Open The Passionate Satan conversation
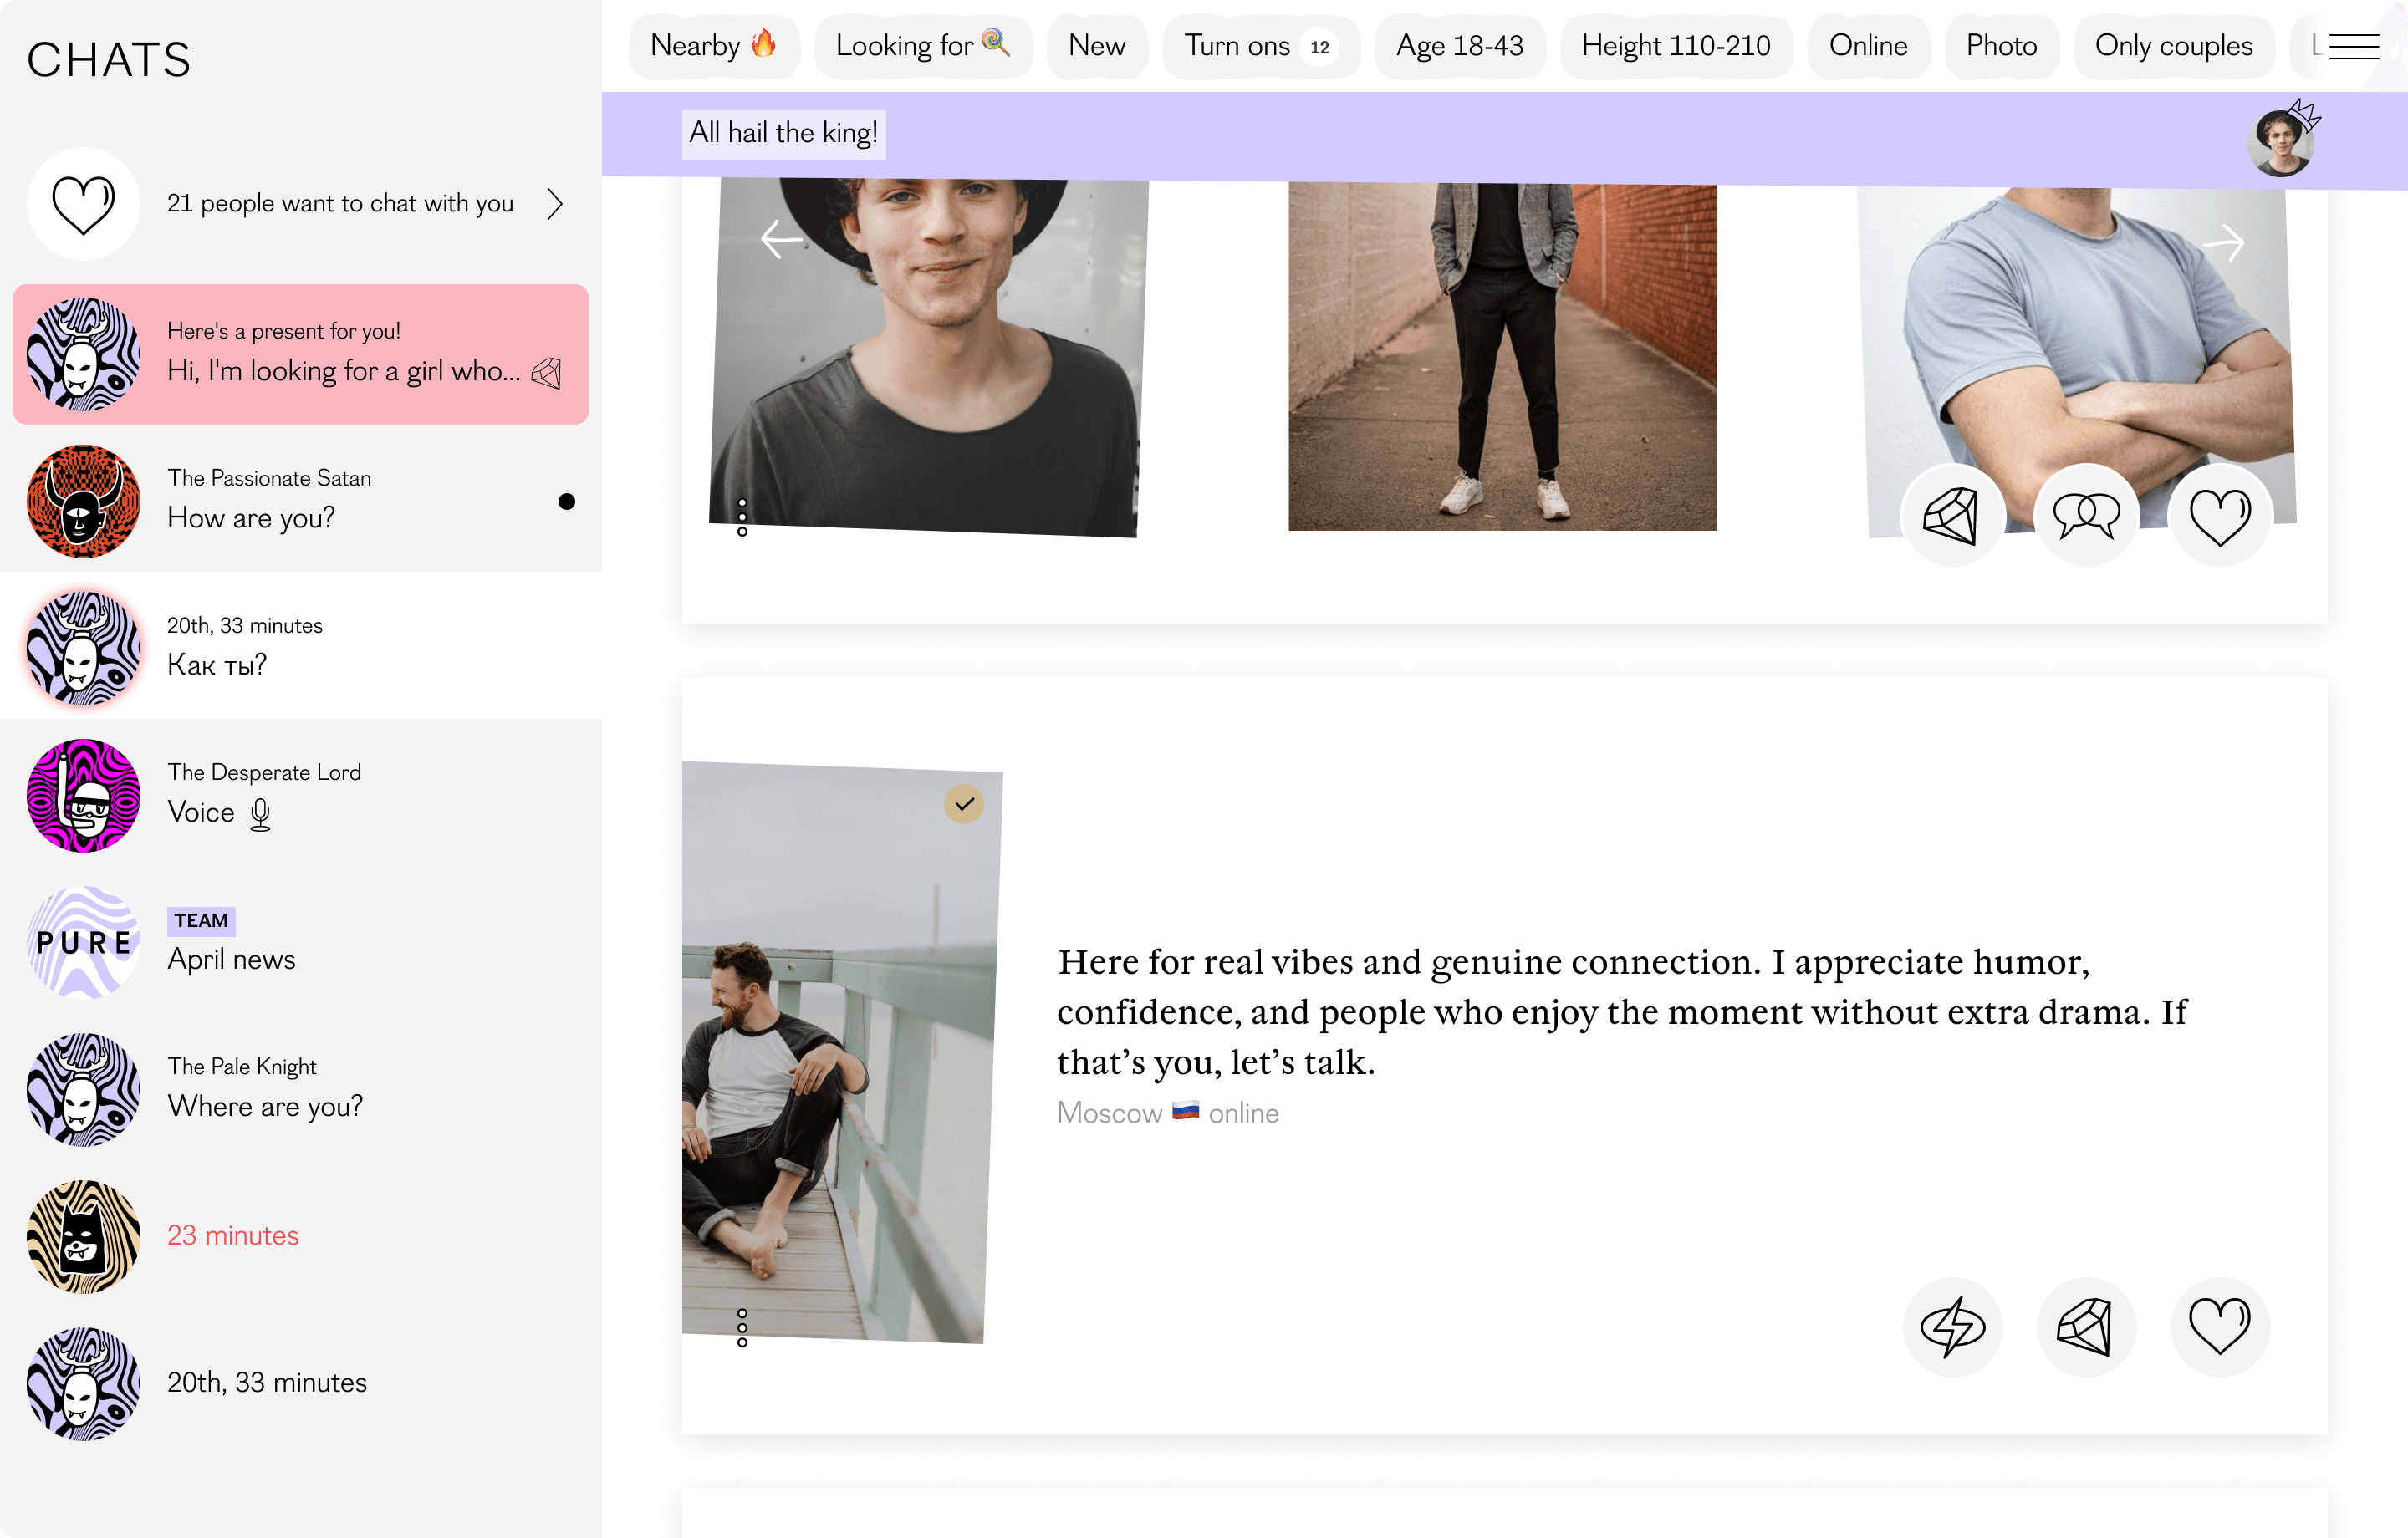Image resolution: width=2408 pixels, height=1538 pixels. [x=301, y=501]
